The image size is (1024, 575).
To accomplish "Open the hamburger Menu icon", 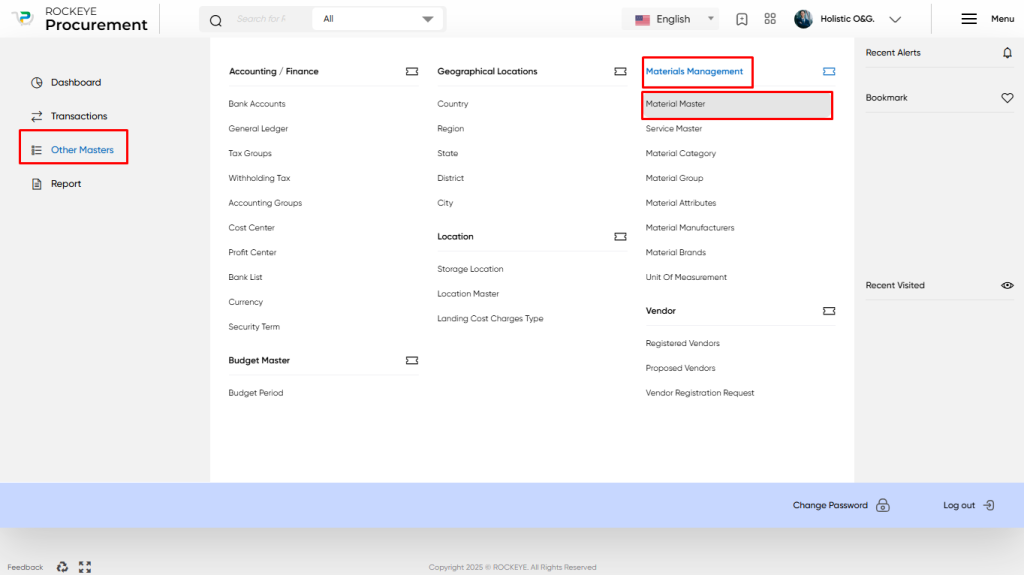I will 968,19.
